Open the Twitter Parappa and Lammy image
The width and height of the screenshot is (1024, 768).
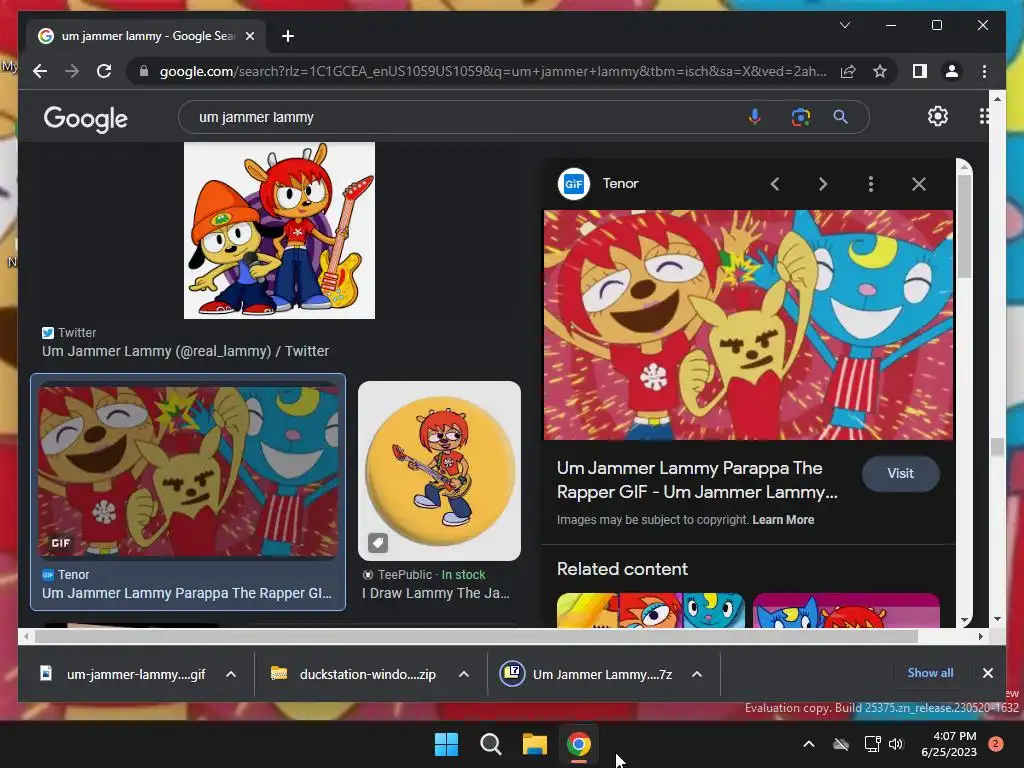coord(280,231)
